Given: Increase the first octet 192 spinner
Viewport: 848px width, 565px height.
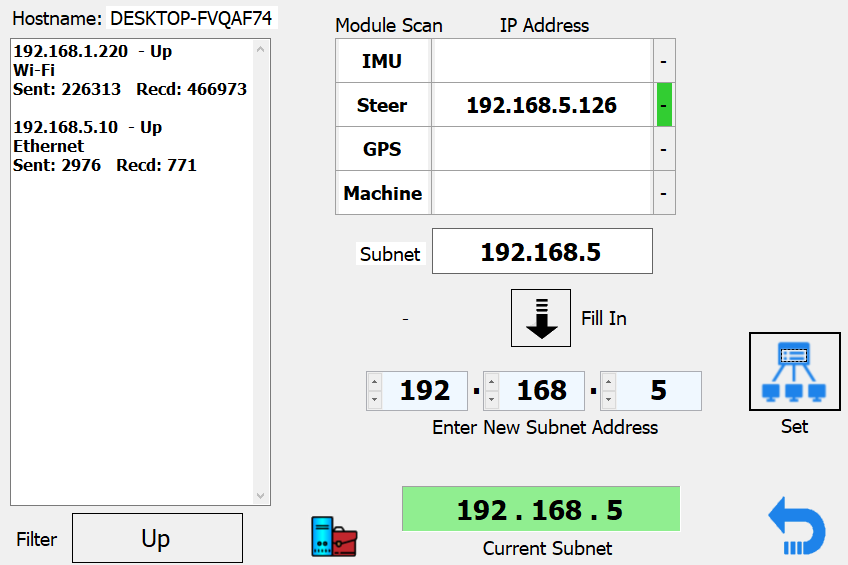Looking at the screenshot, I should [374, 382].
